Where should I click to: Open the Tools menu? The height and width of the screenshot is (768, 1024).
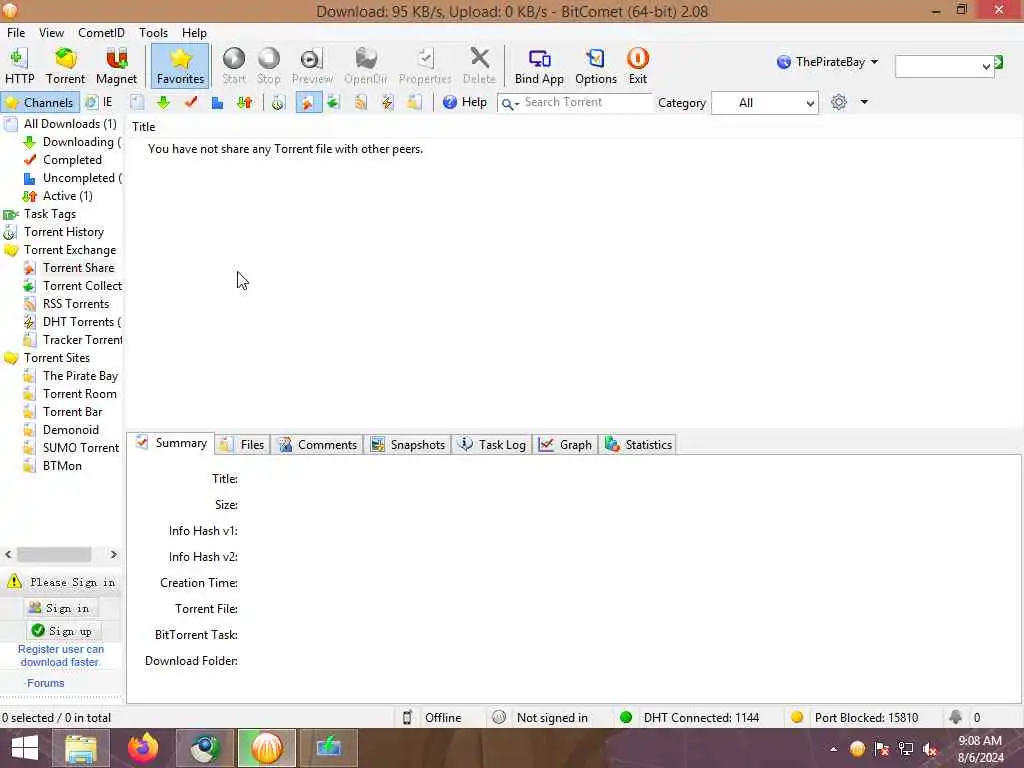[x=153, y=33]
